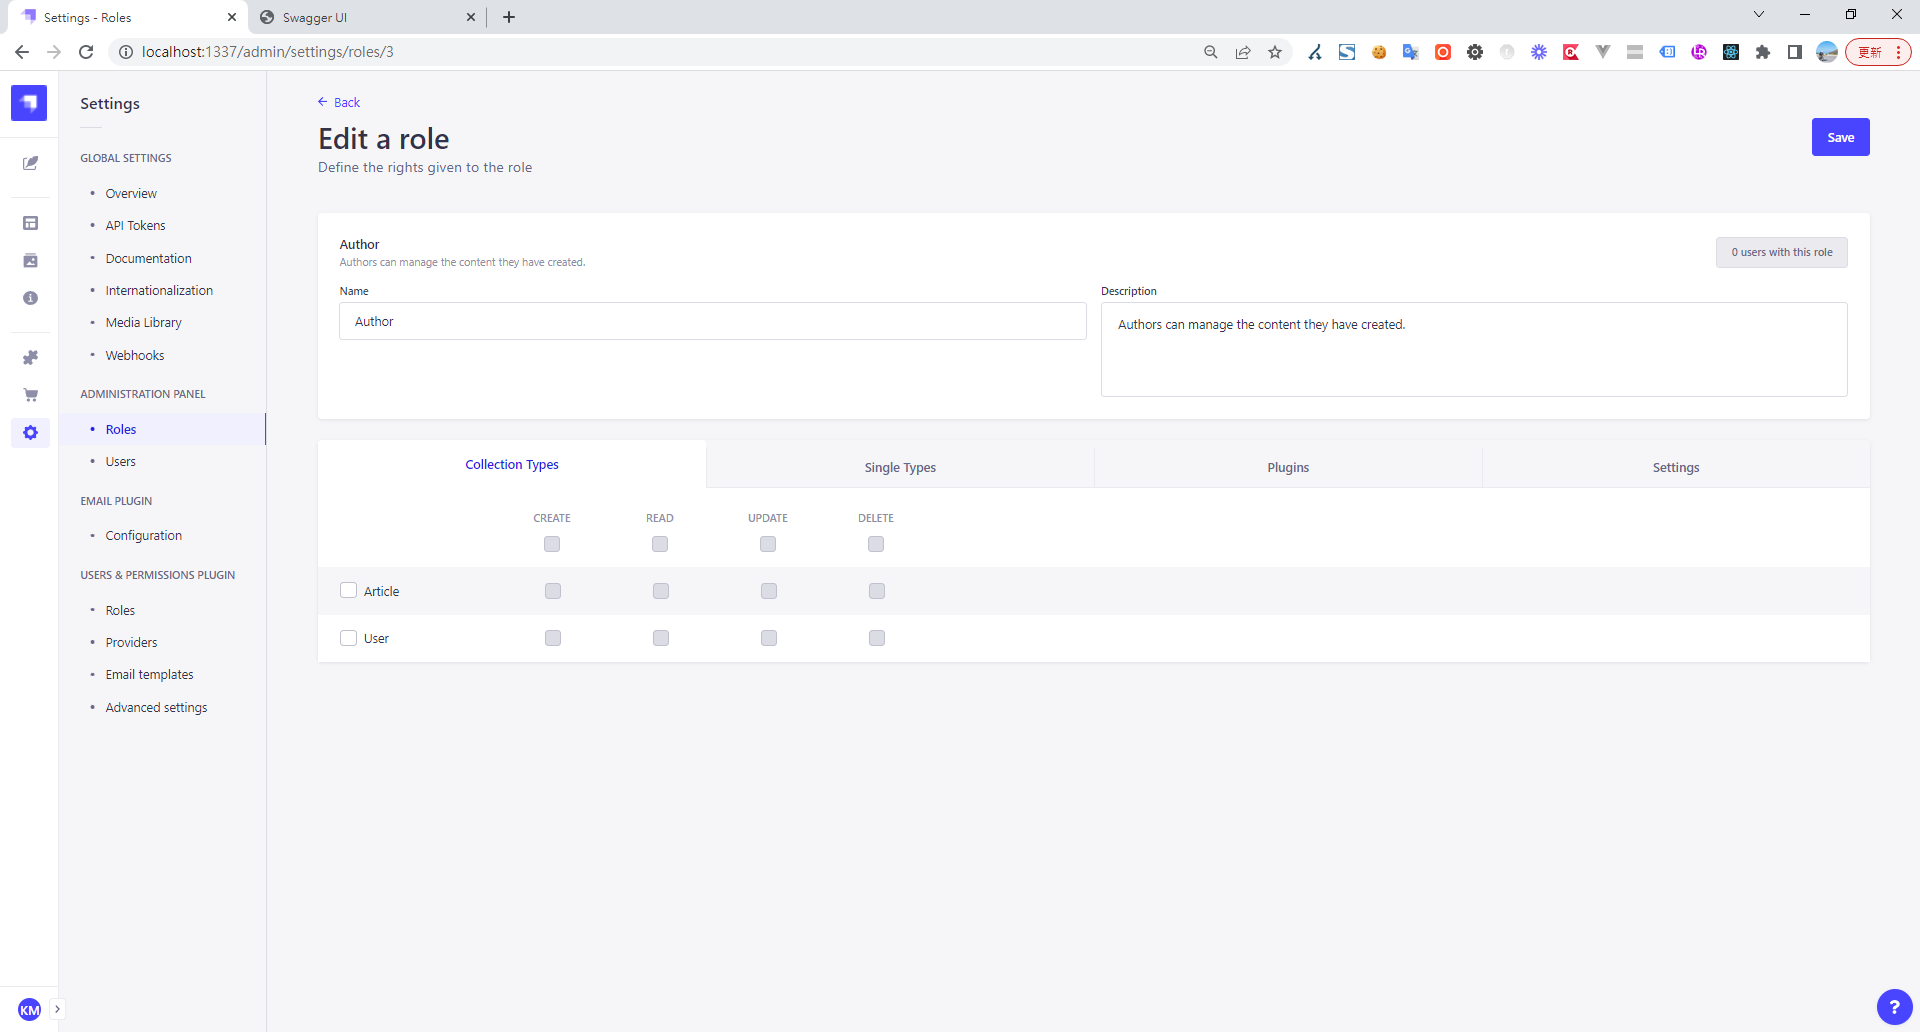The width and height of the screenshot is (1920, 1032).
Task: Switch to the Plugins permissions tab
Action: tap(1288, 467)
